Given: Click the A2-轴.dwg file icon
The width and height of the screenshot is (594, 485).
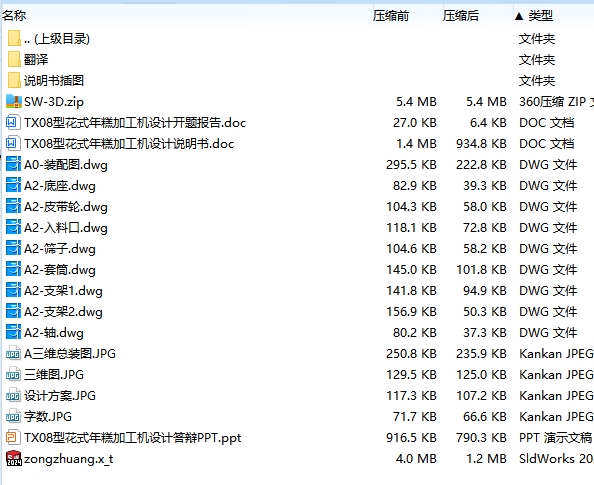Looking at the screenshot, I should (x=13, y=333).
